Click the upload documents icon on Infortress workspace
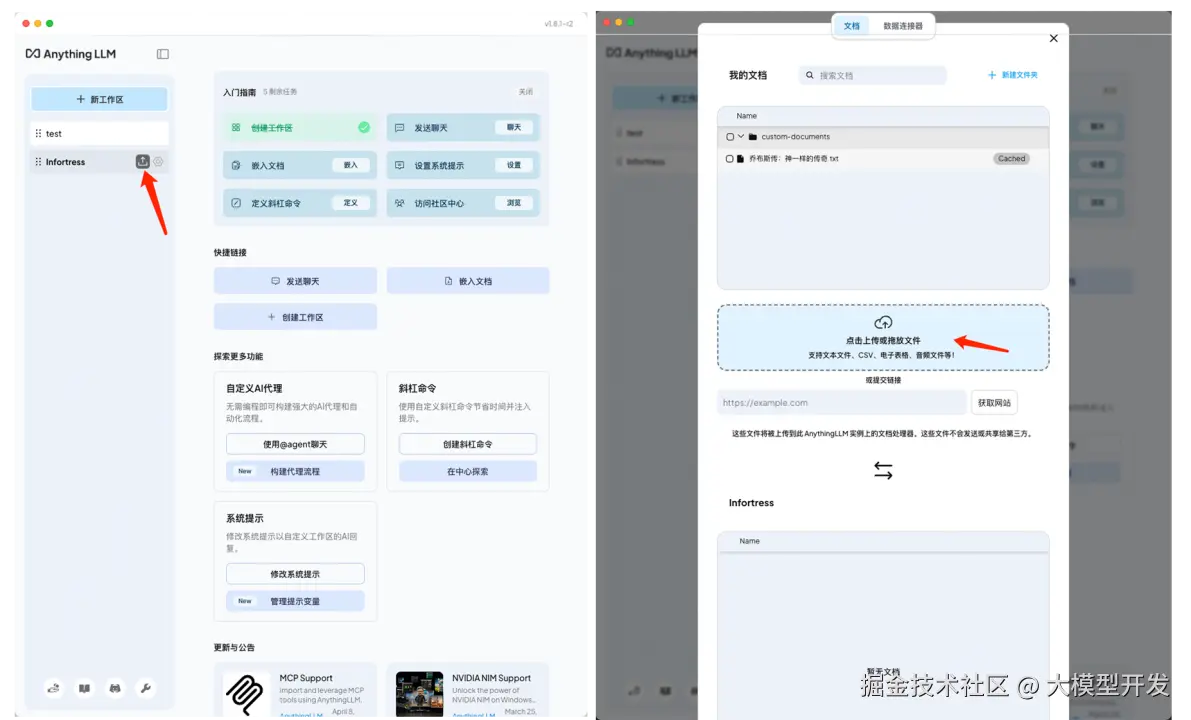 click(x=143, y=161)
